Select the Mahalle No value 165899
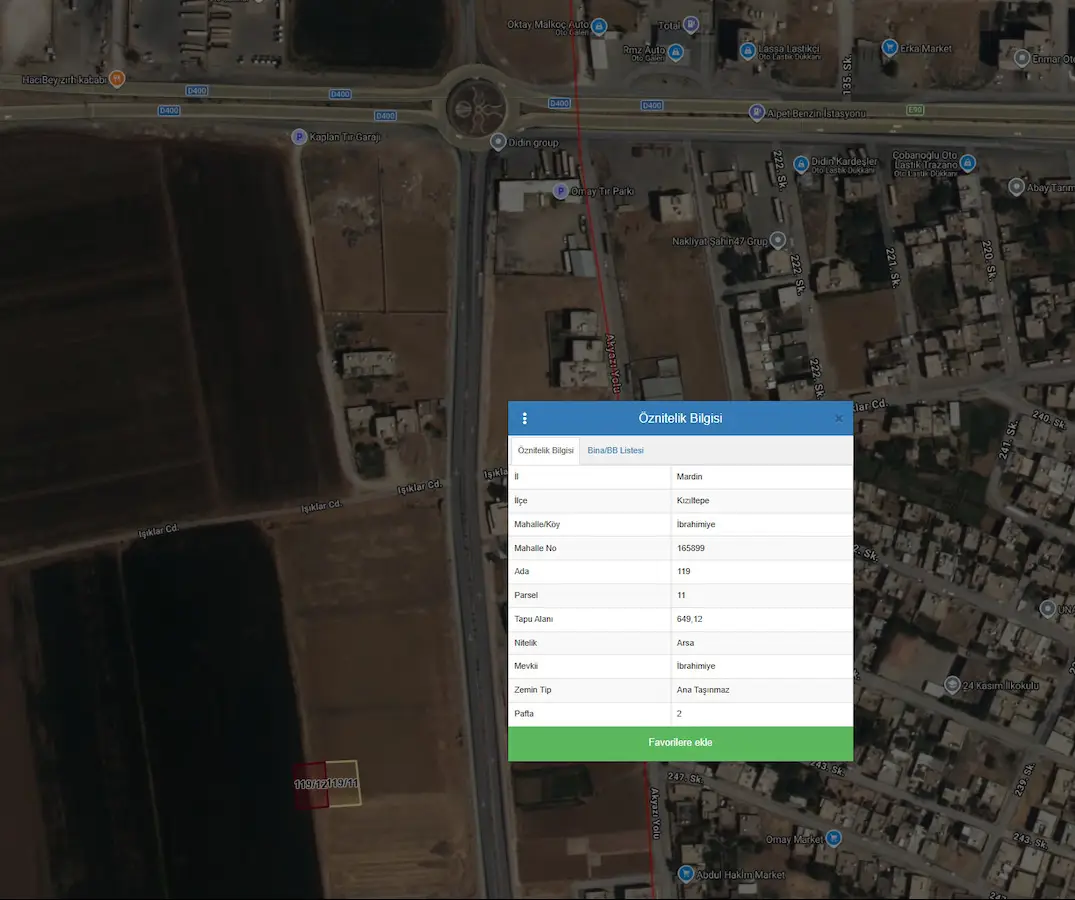 point(690,548)
